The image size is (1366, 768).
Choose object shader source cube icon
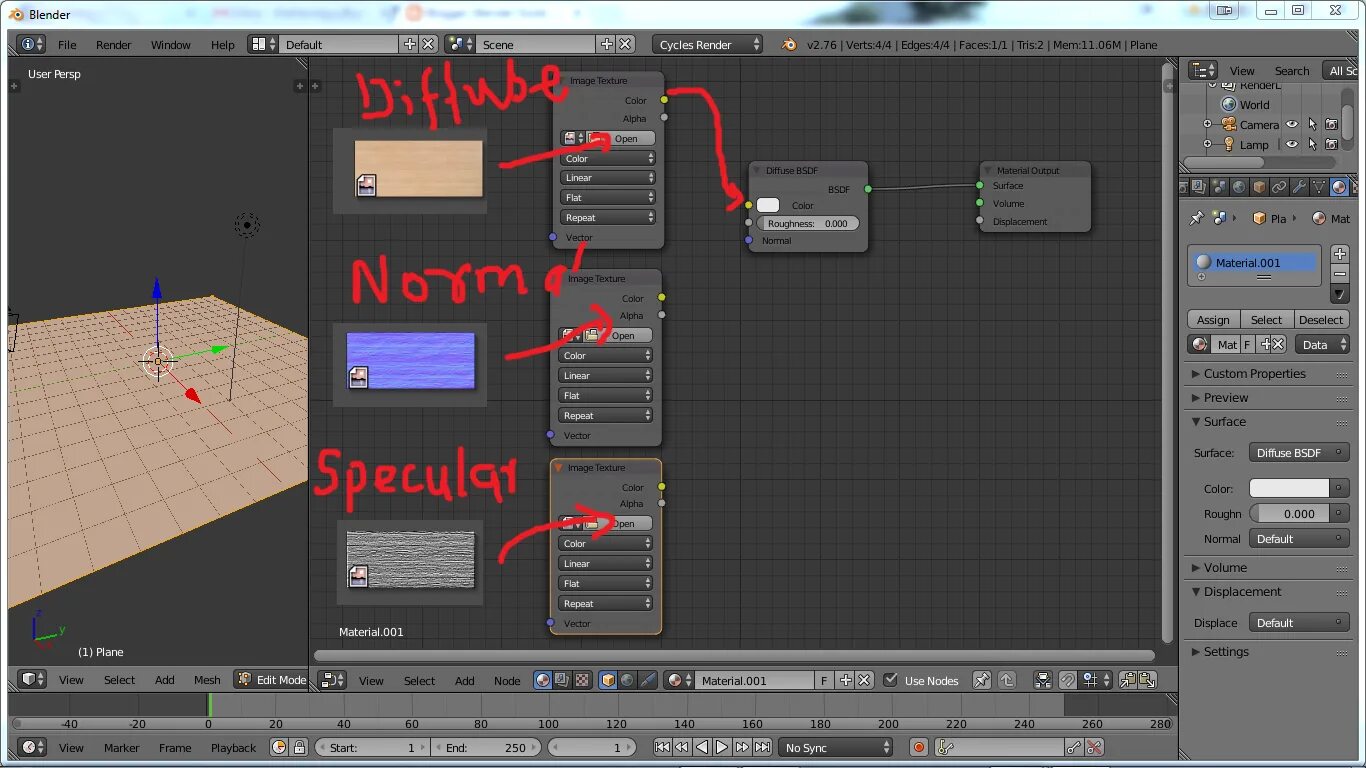click(608, 680)
